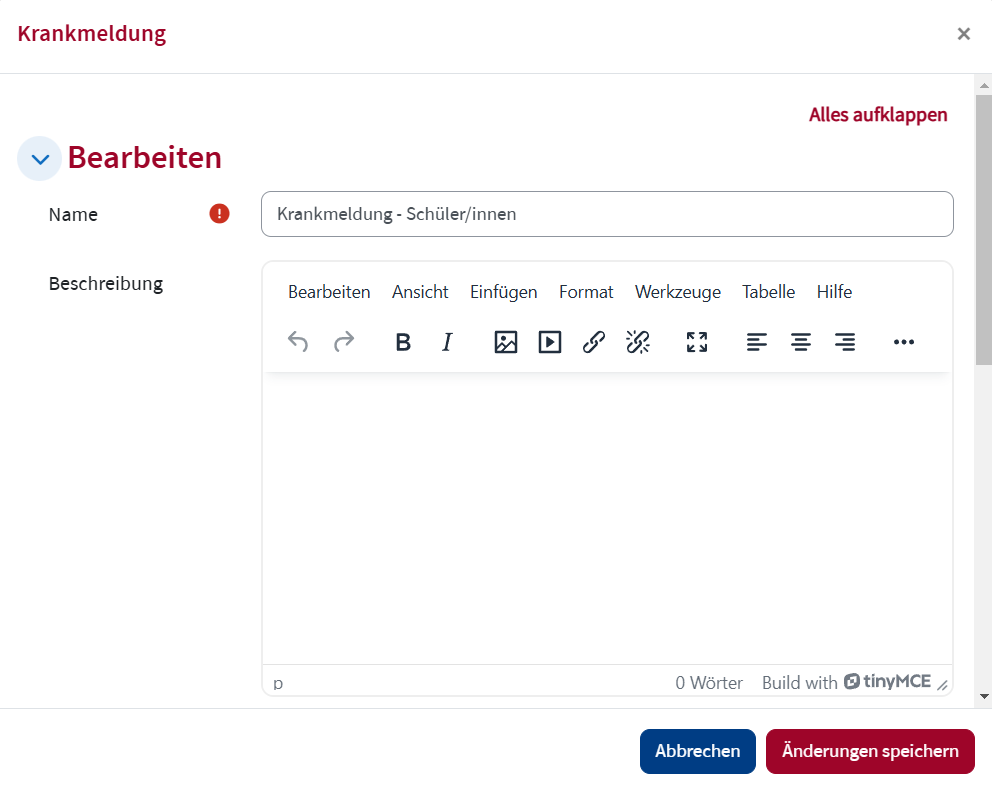Align text to the right
992x787 pixels.
(845, 341)
